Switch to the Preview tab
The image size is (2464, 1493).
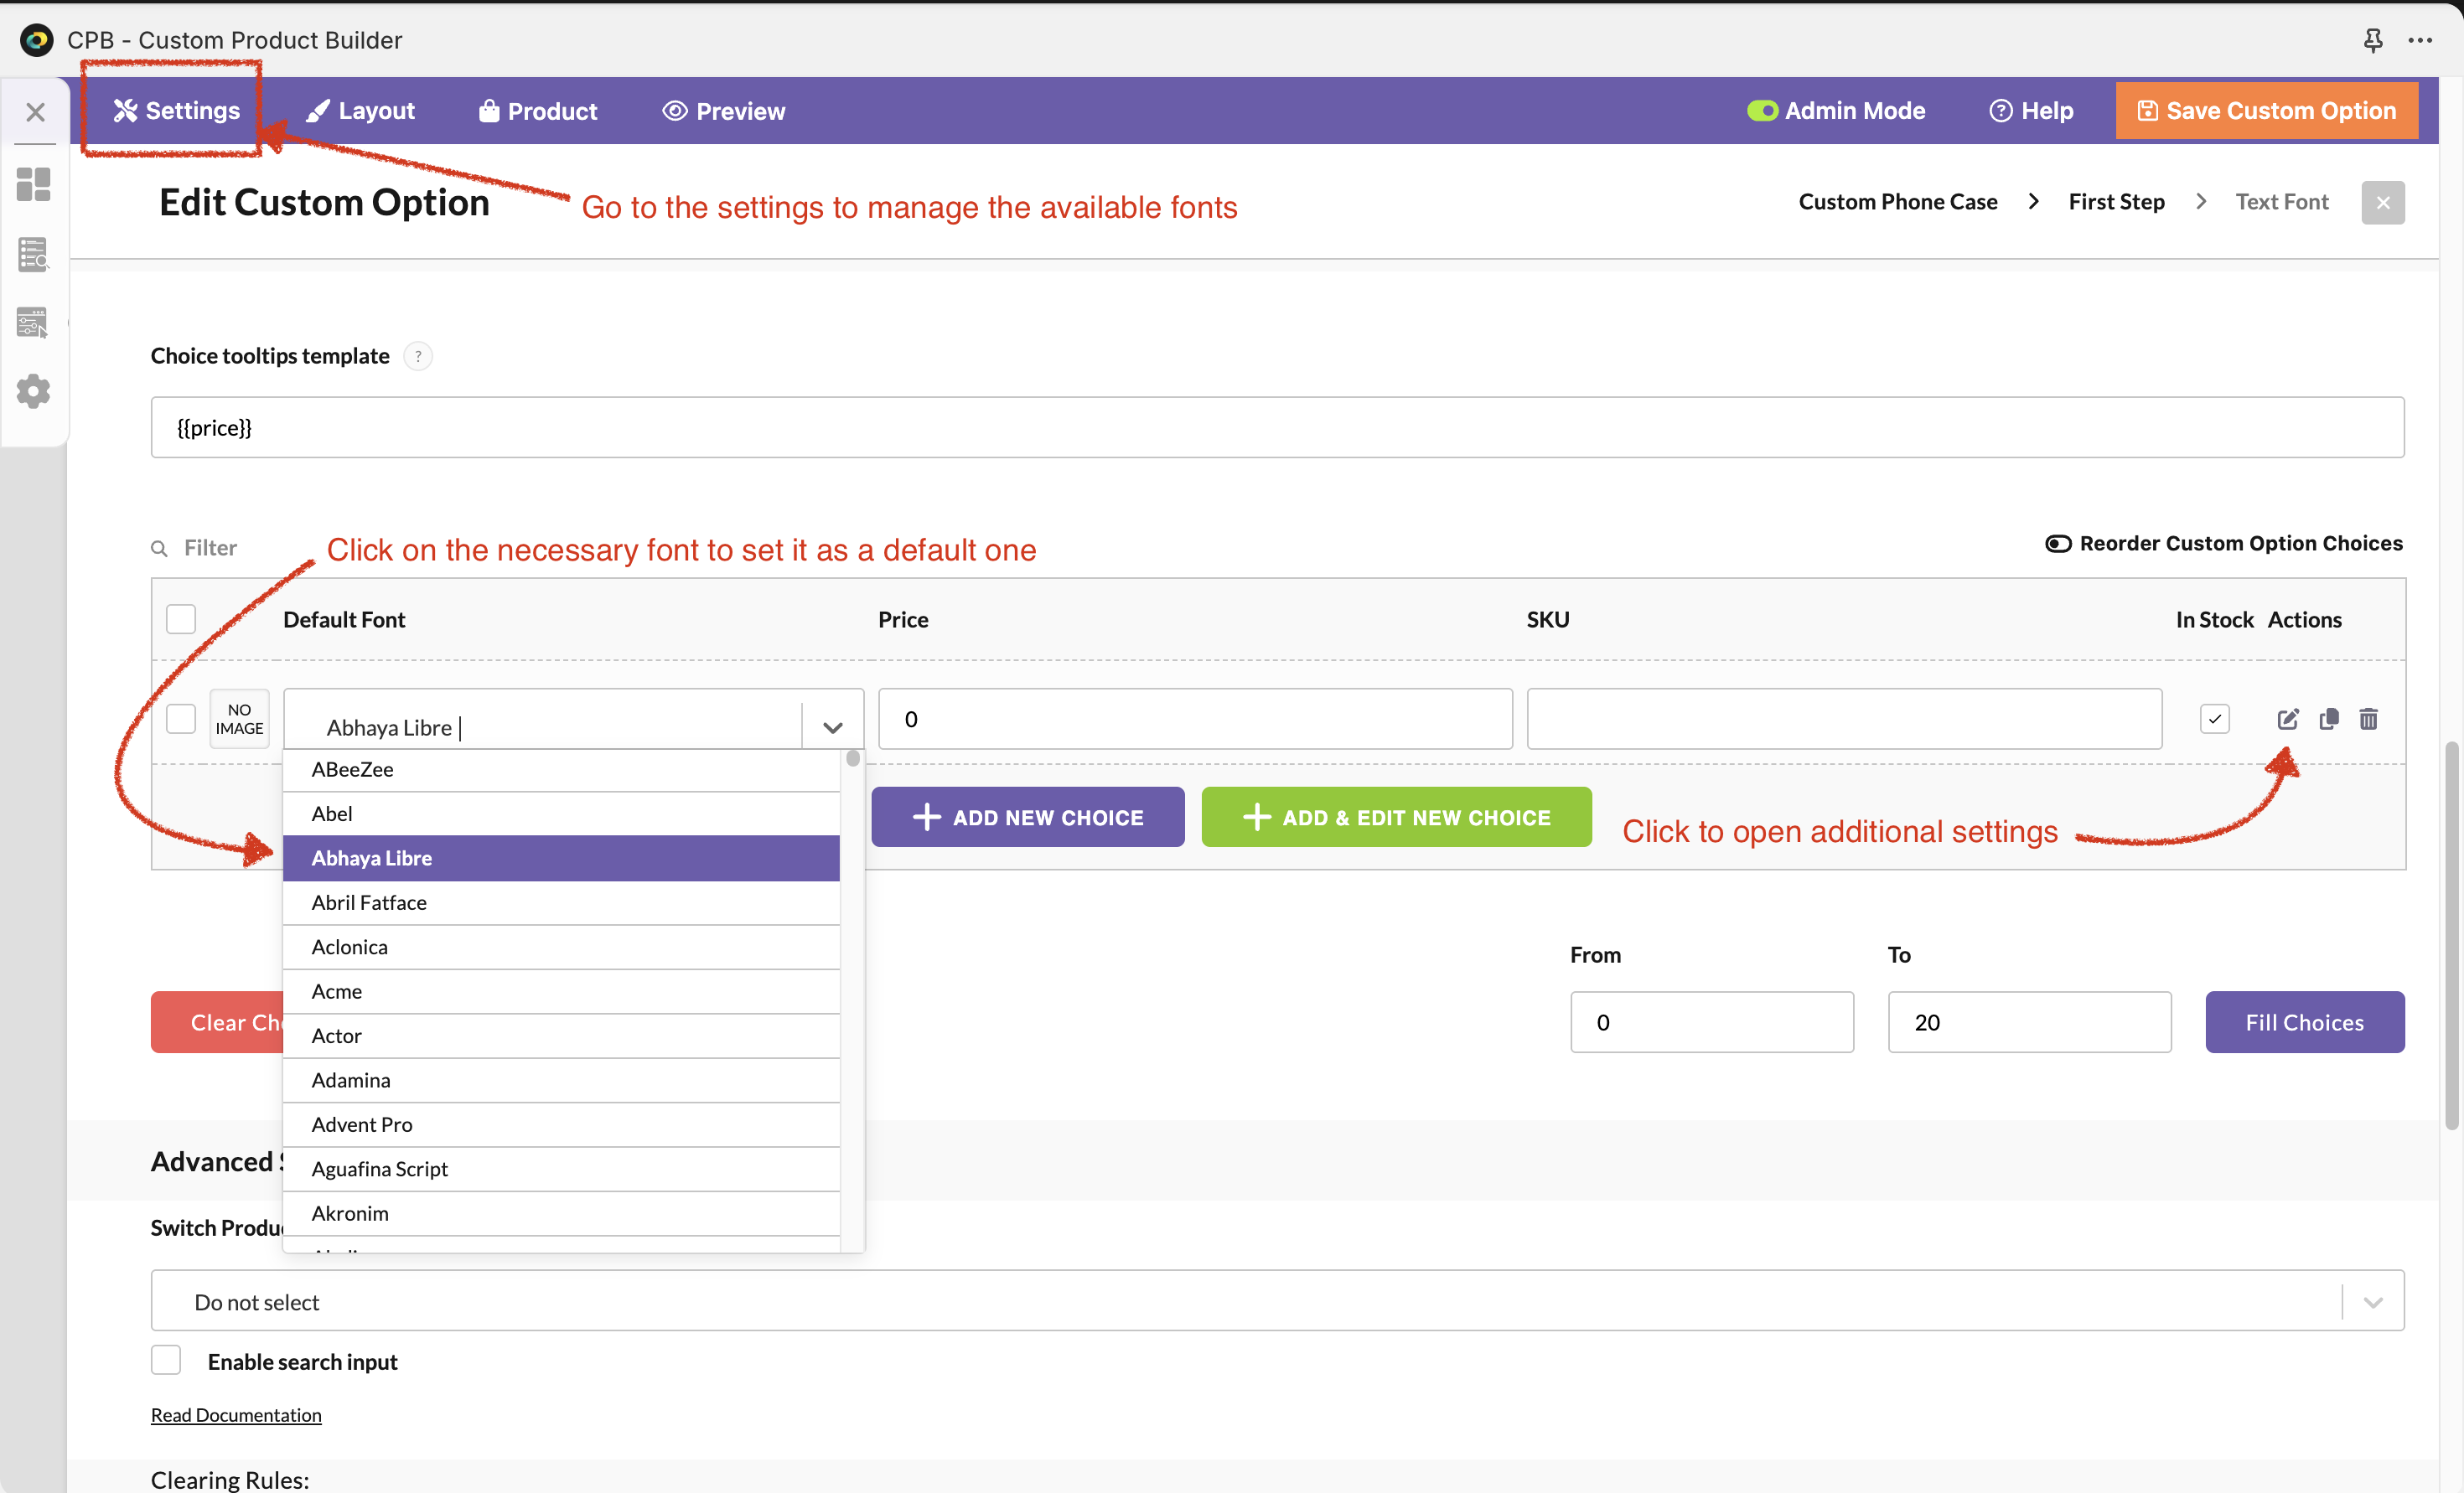point(724,111)
